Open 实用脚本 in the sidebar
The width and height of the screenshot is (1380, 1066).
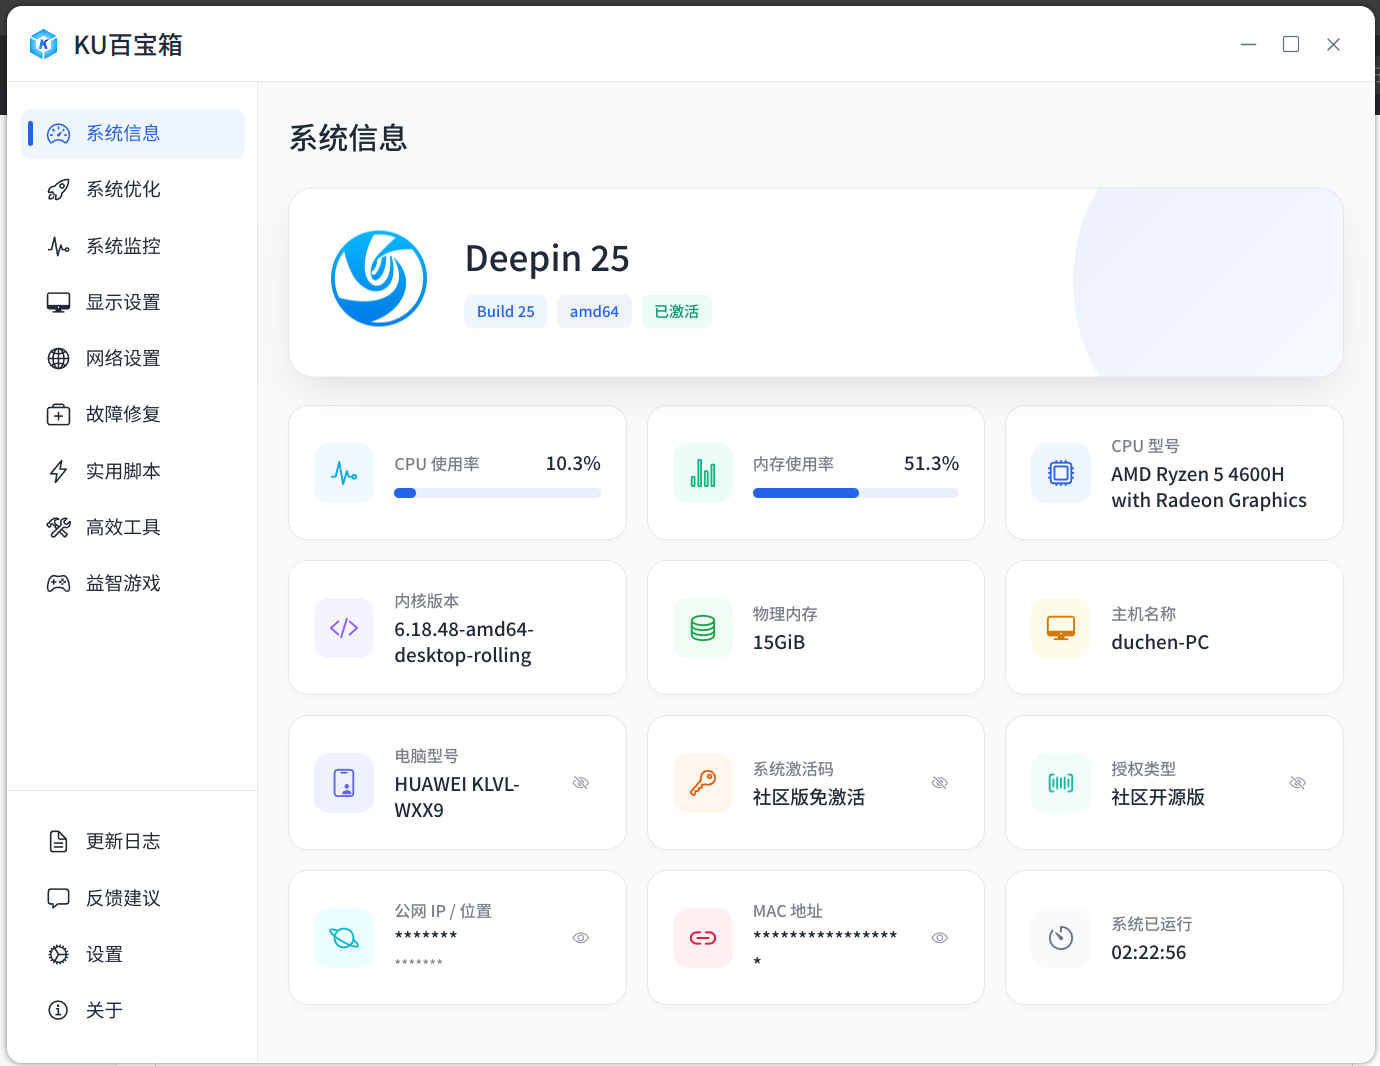tap(133, 471)
